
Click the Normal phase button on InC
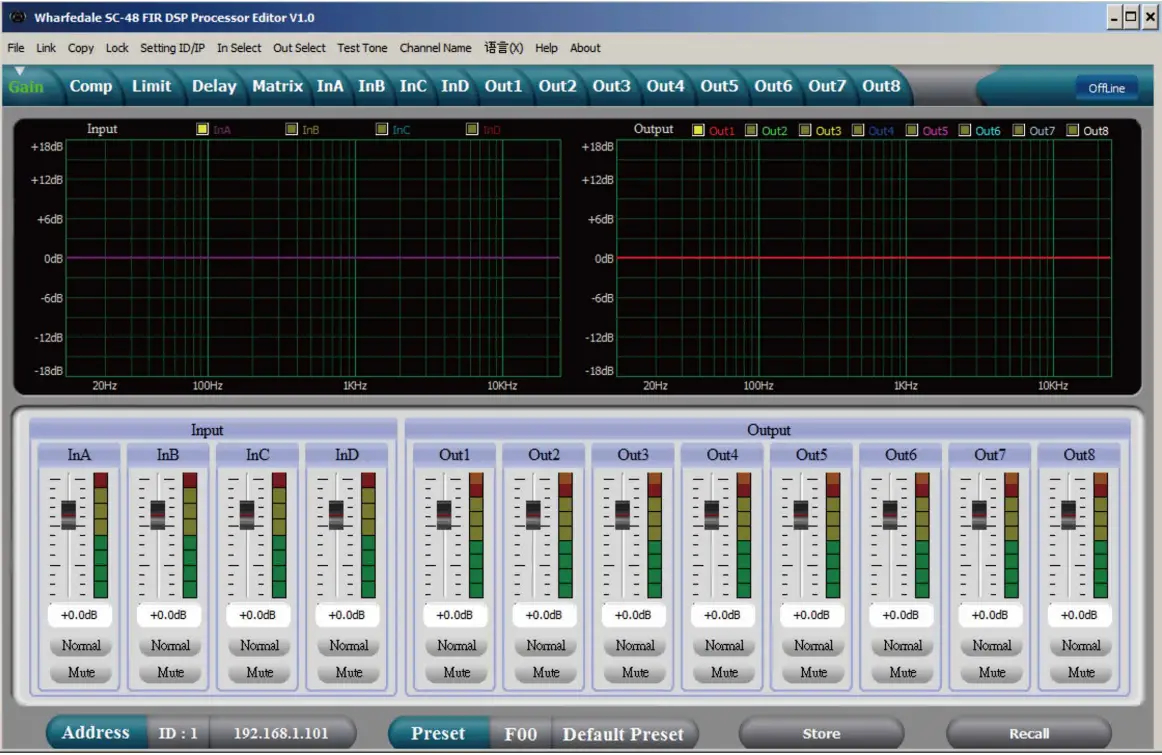258,645
